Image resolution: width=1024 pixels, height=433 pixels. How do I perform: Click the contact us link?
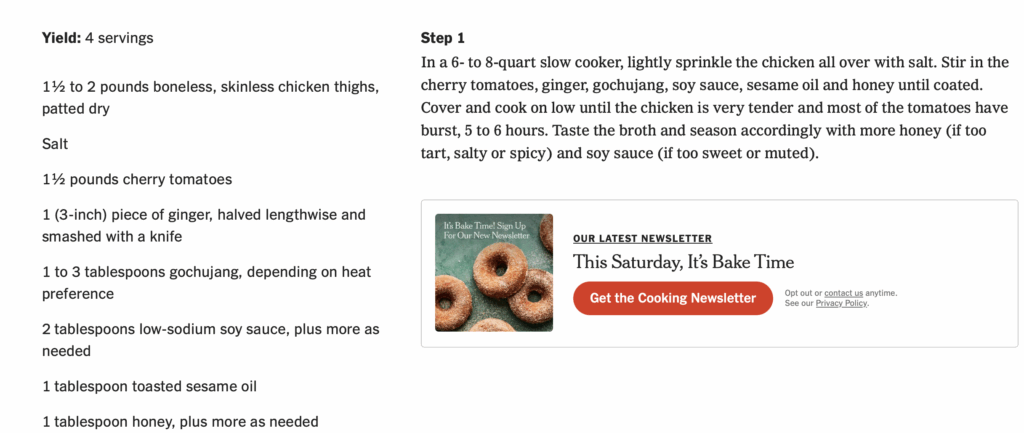pos(843,293)
